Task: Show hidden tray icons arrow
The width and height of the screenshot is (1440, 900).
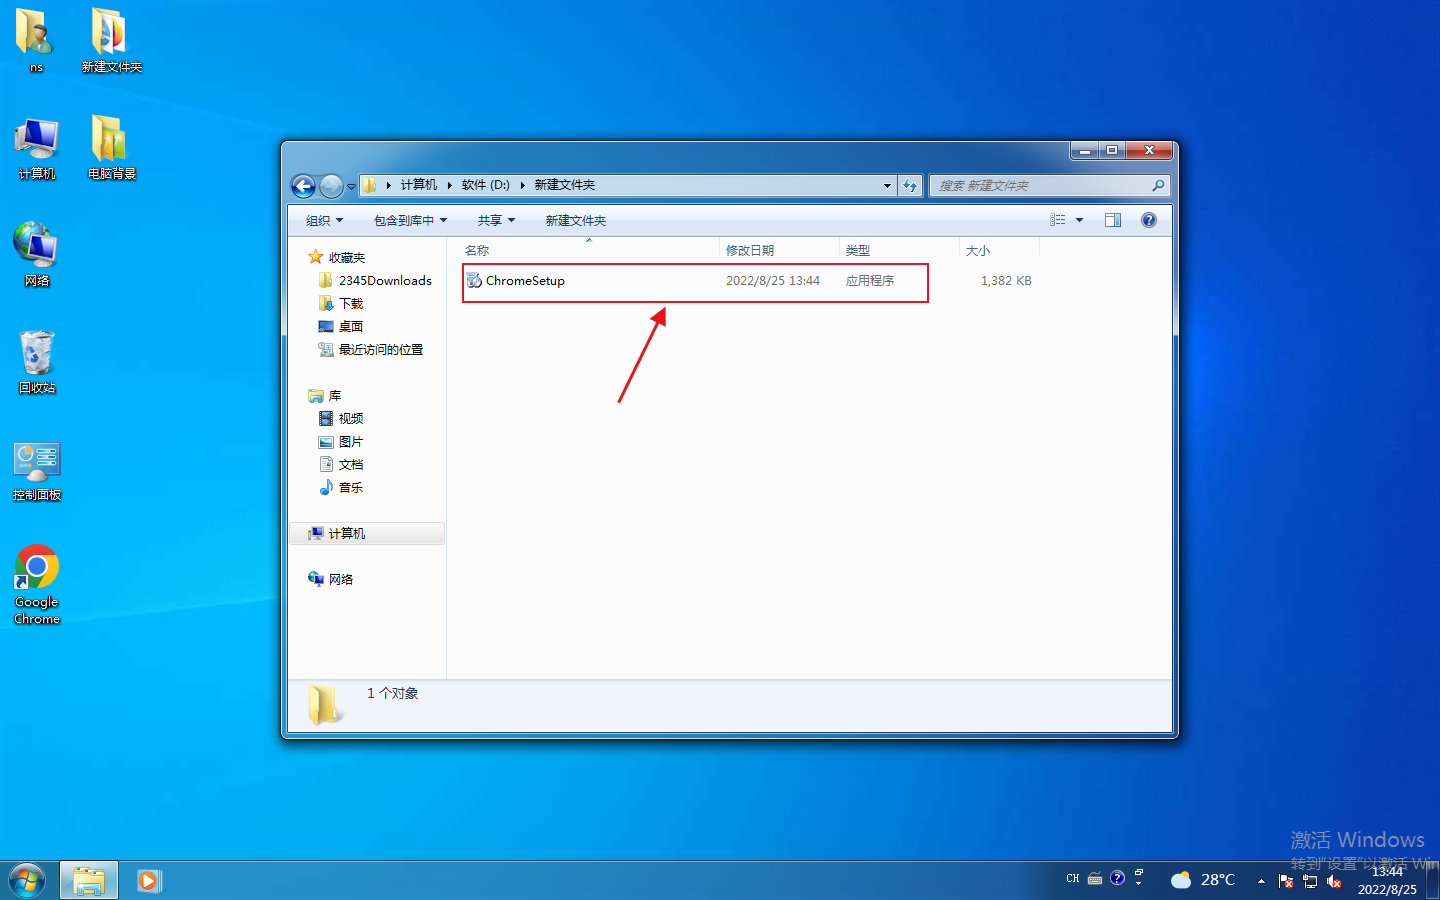Action: (x=1261, y=881)
